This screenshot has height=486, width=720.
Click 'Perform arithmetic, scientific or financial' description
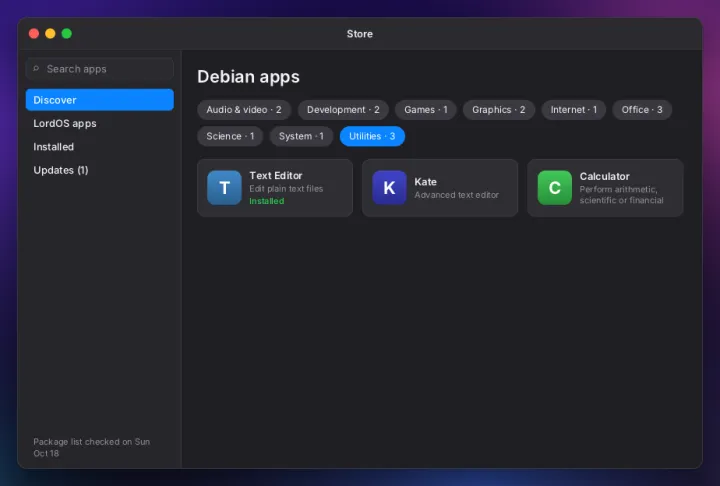pos(621,195)
